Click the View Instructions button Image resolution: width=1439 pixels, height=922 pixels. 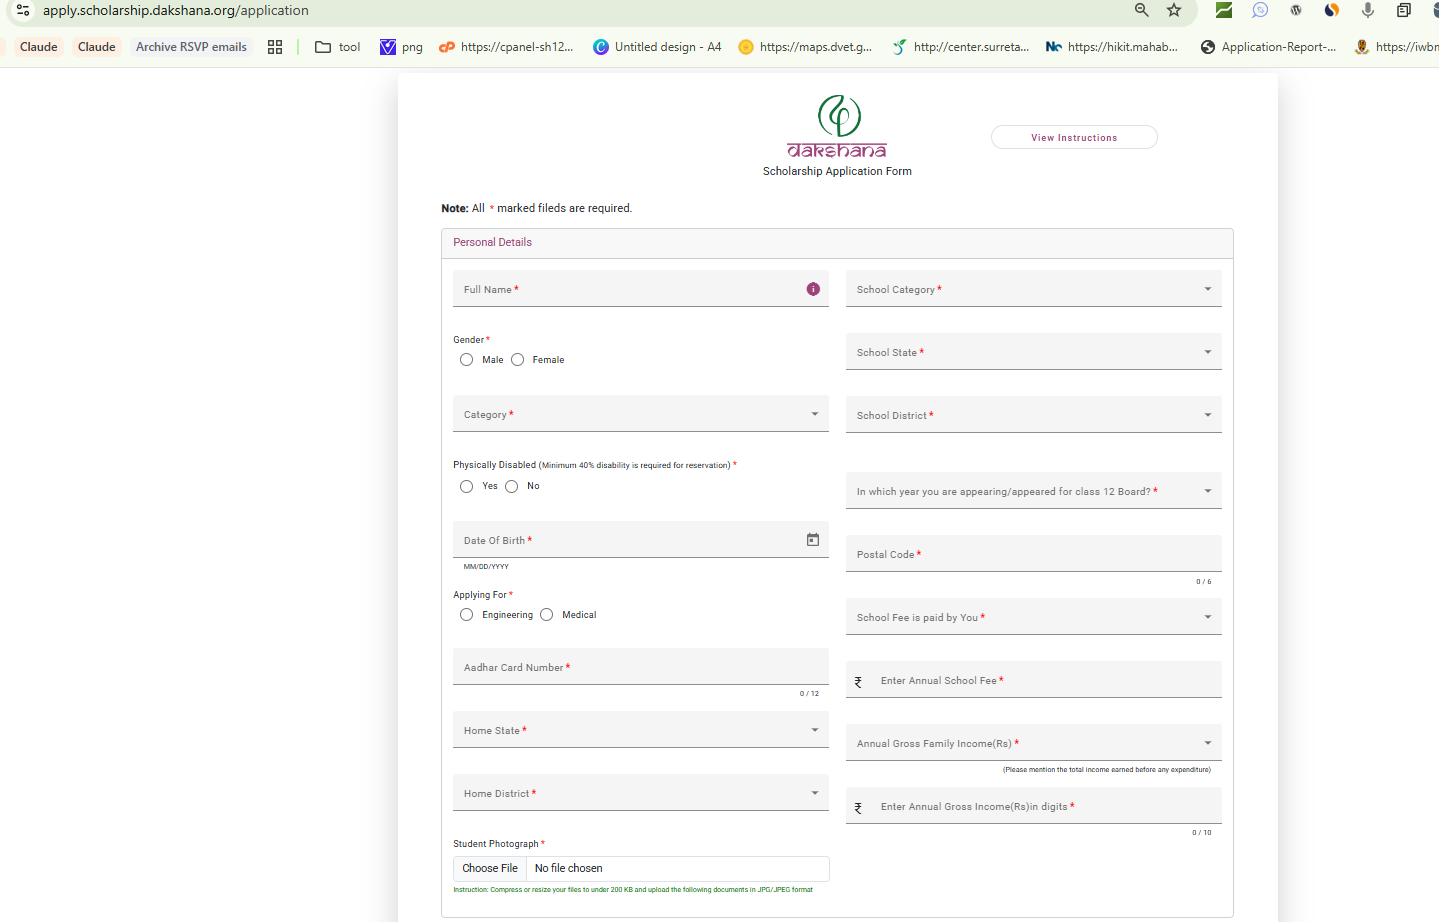point(1074,137)
